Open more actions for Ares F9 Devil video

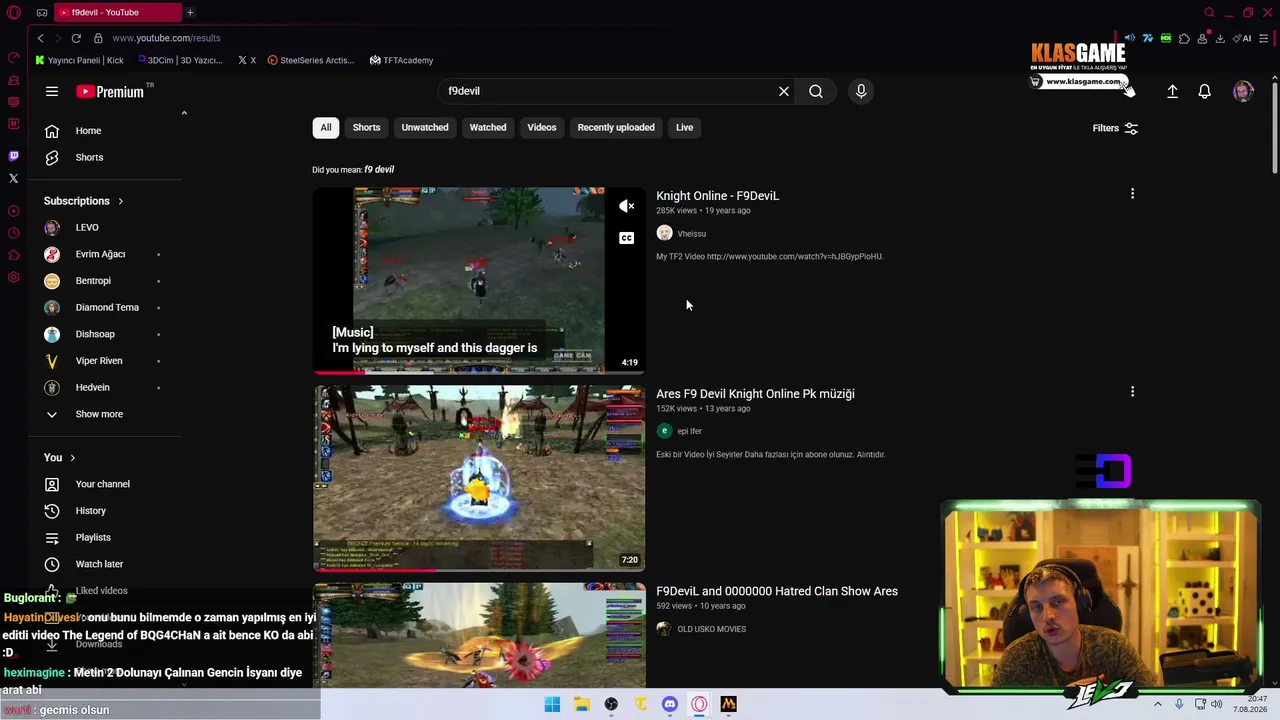pyautogui.click(x=1132, y=392)
